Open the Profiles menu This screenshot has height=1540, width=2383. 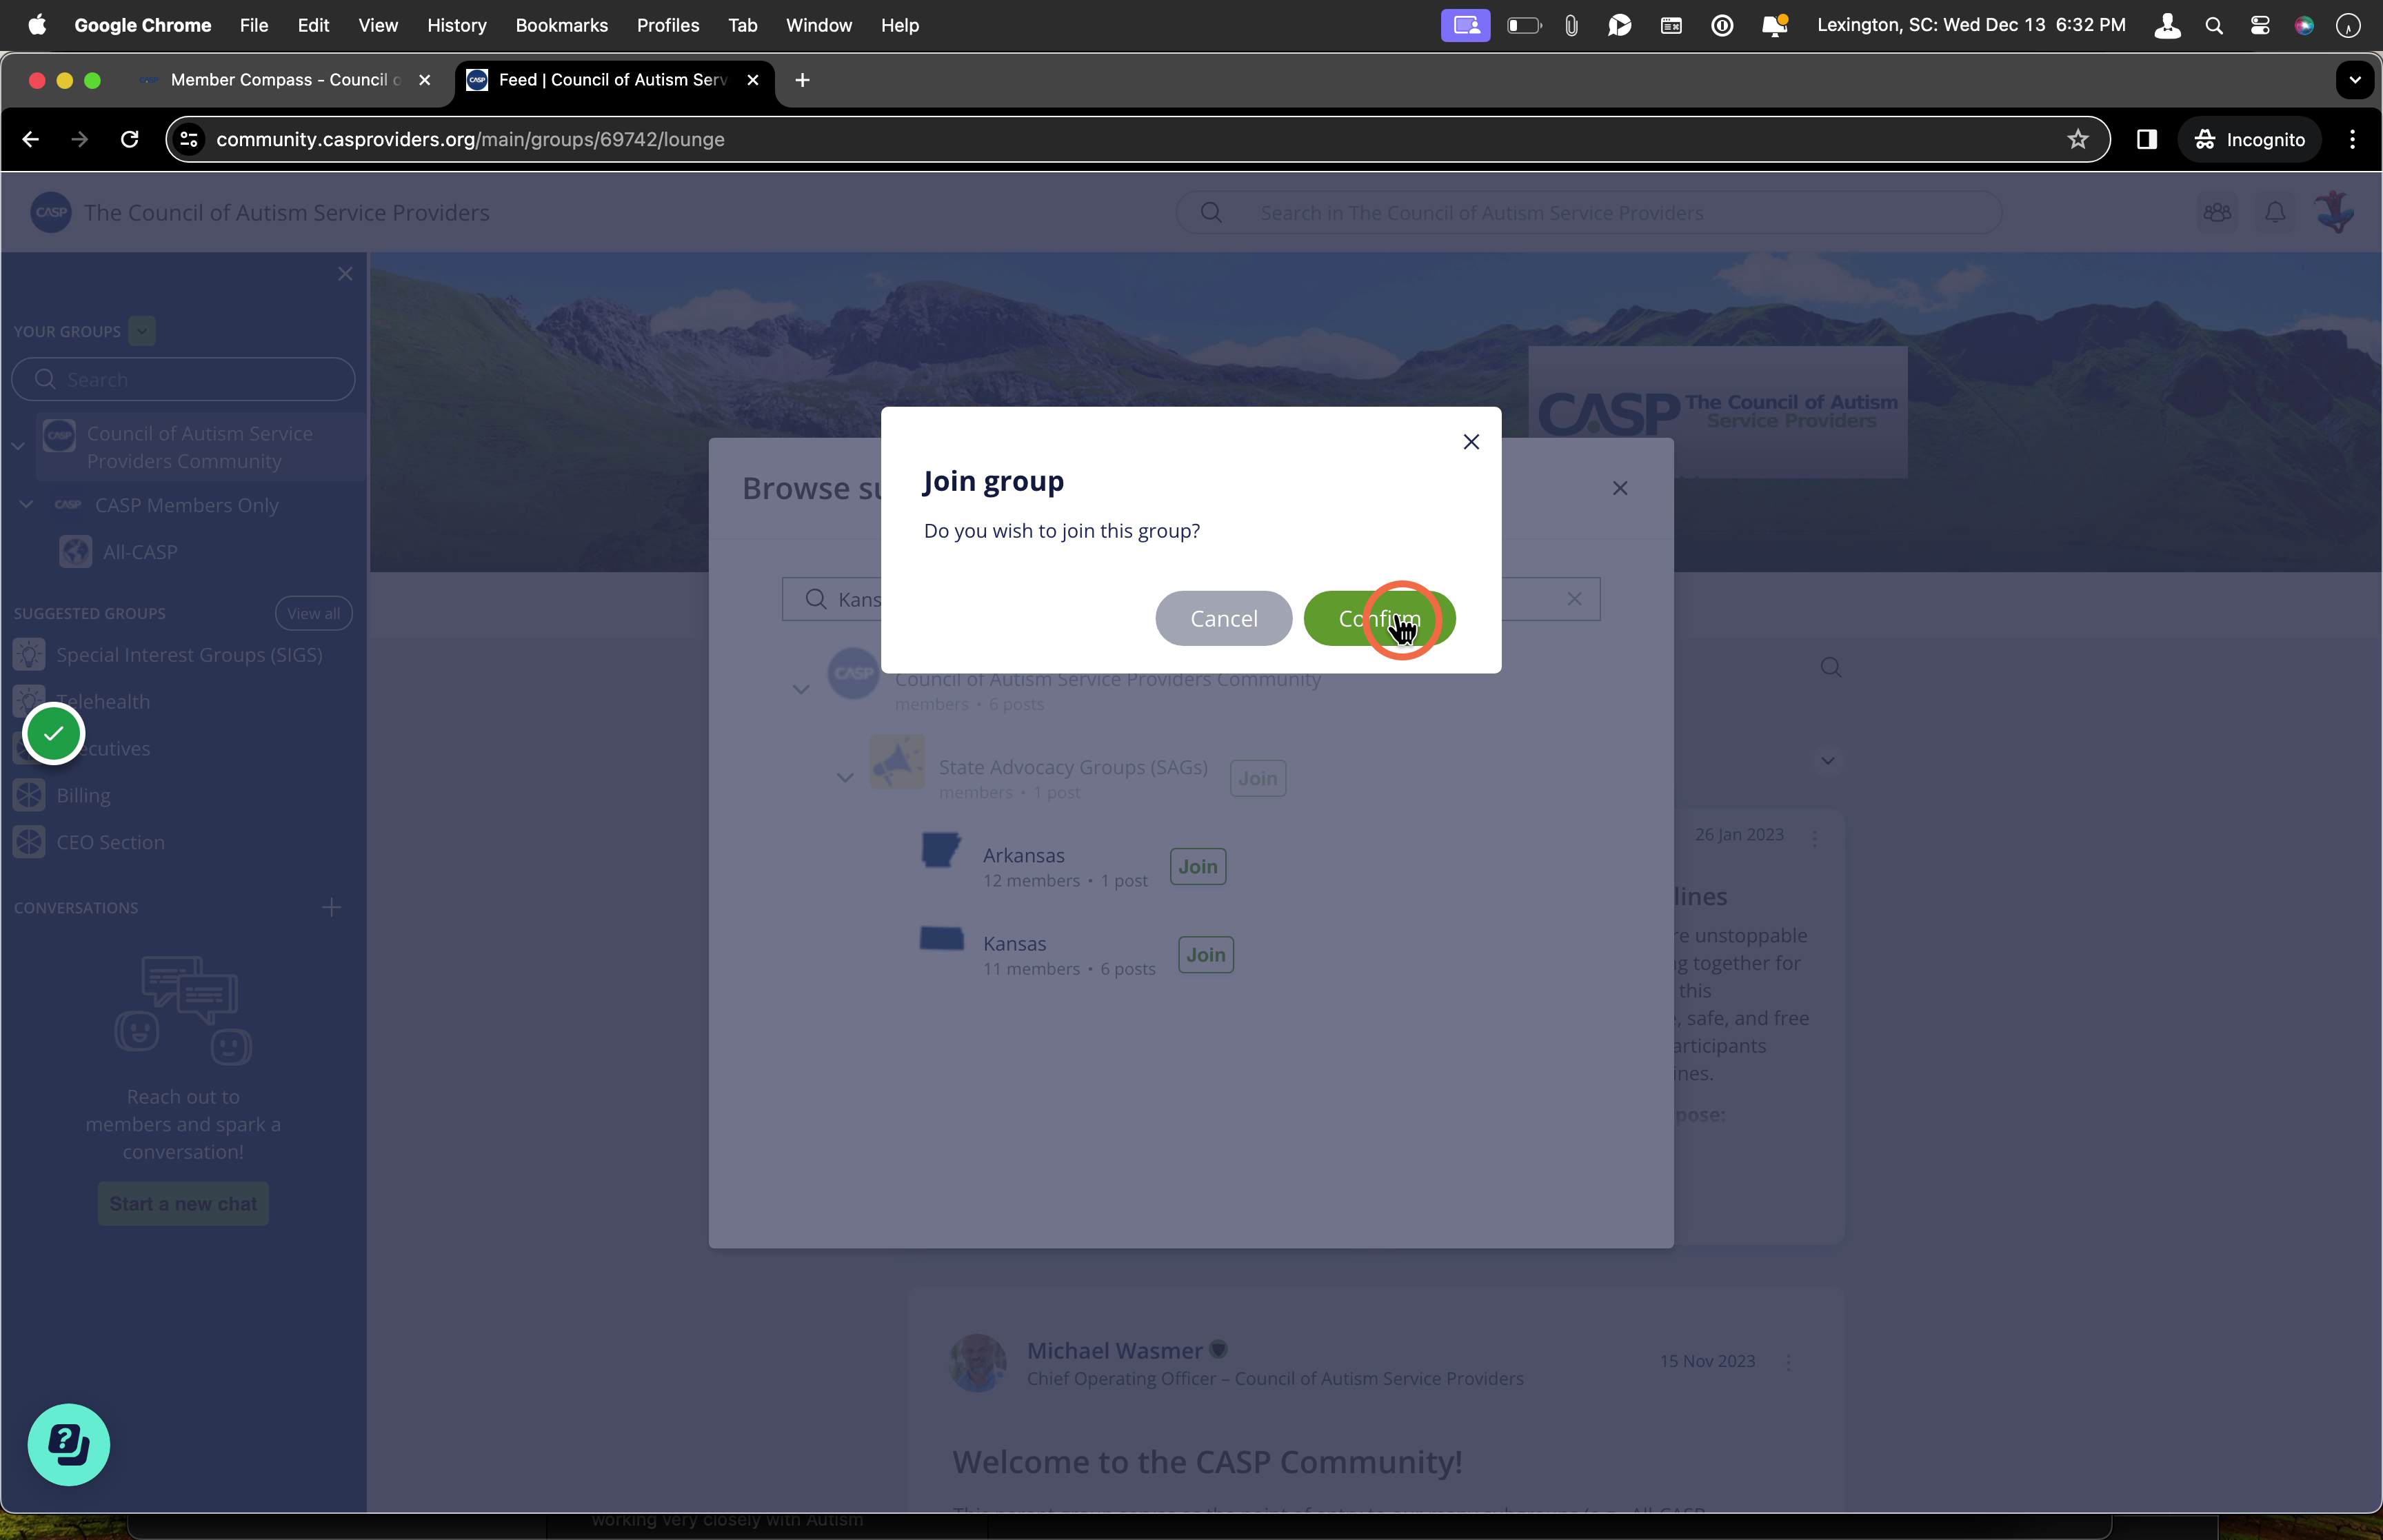click(668, 25)
